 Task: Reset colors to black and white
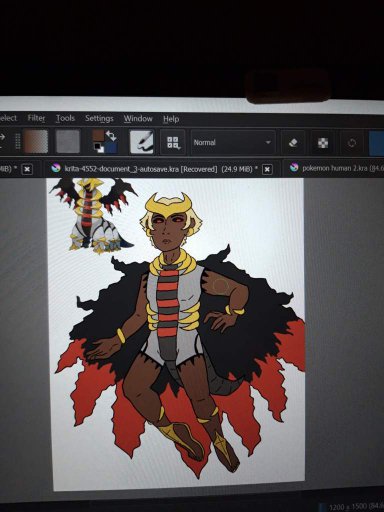coord(98,148)
